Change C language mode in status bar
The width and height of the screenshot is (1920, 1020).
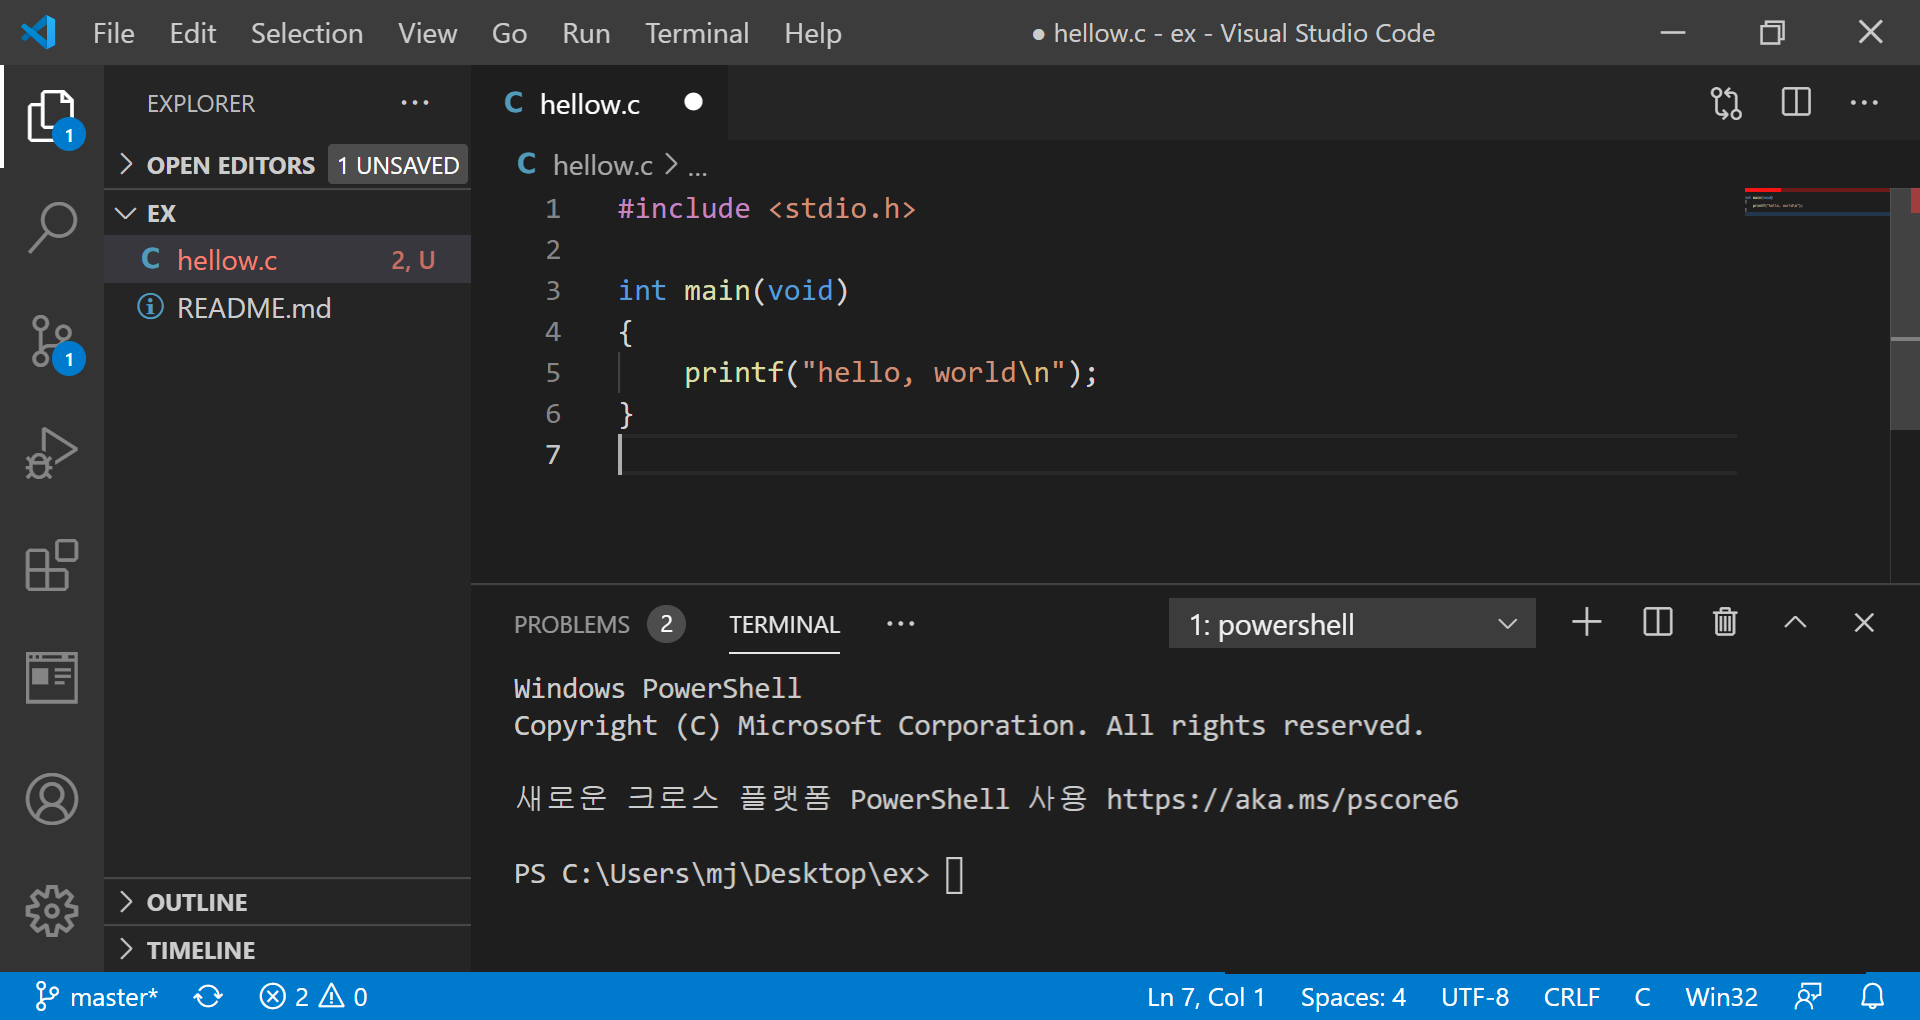point(1642,997)
